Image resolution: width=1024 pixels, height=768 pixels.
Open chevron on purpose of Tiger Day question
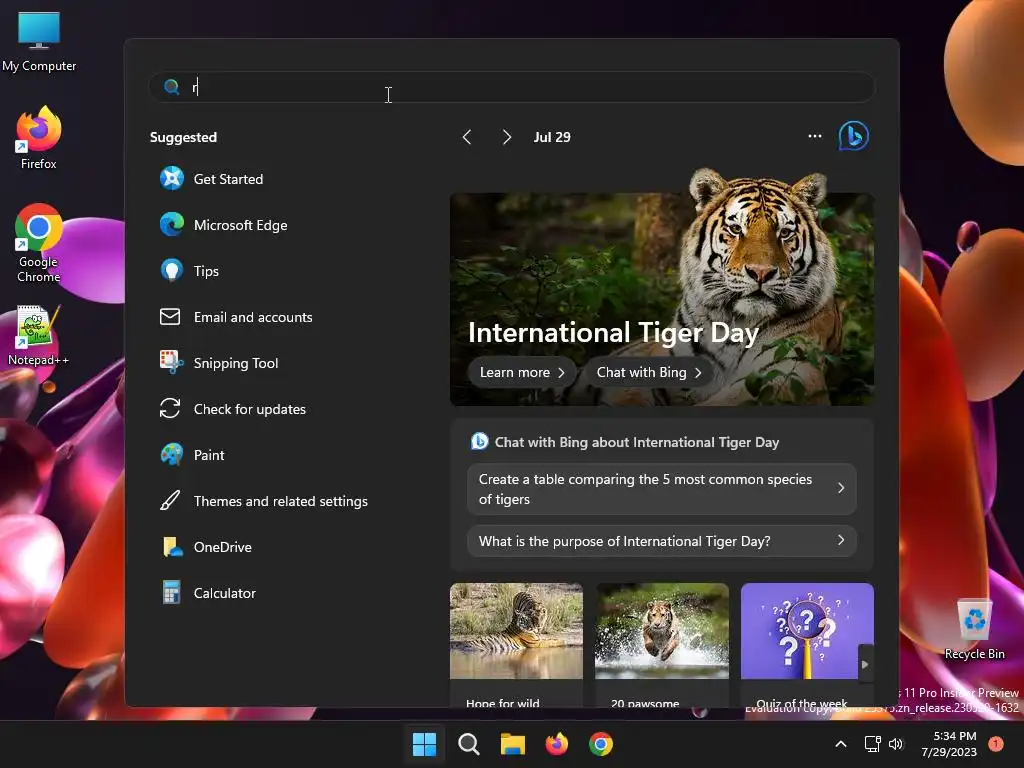(841, 540)
